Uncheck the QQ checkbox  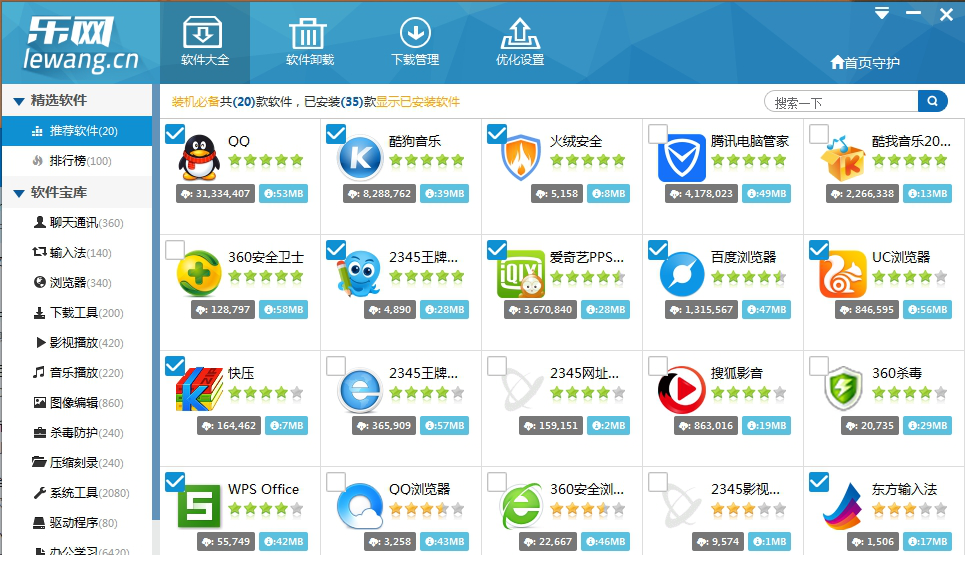click(x=175, y=134)
